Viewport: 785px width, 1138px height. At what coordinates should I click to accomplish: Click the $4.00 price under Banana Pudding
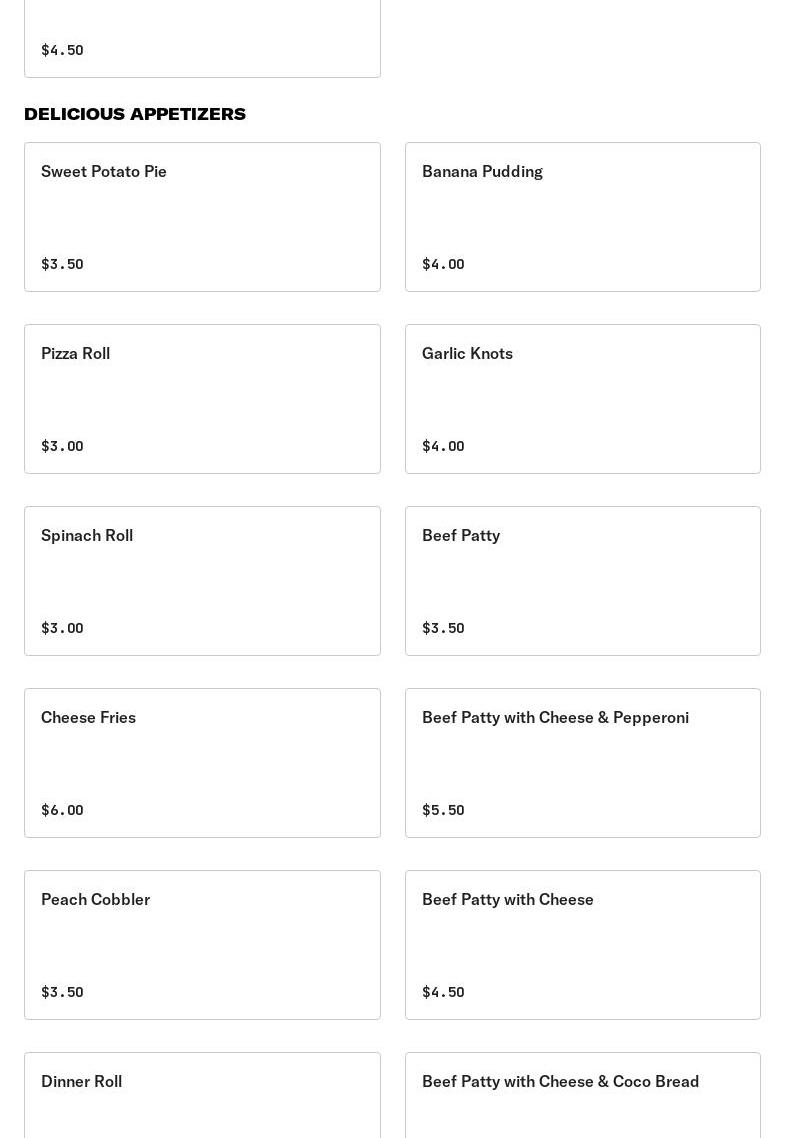443,264
